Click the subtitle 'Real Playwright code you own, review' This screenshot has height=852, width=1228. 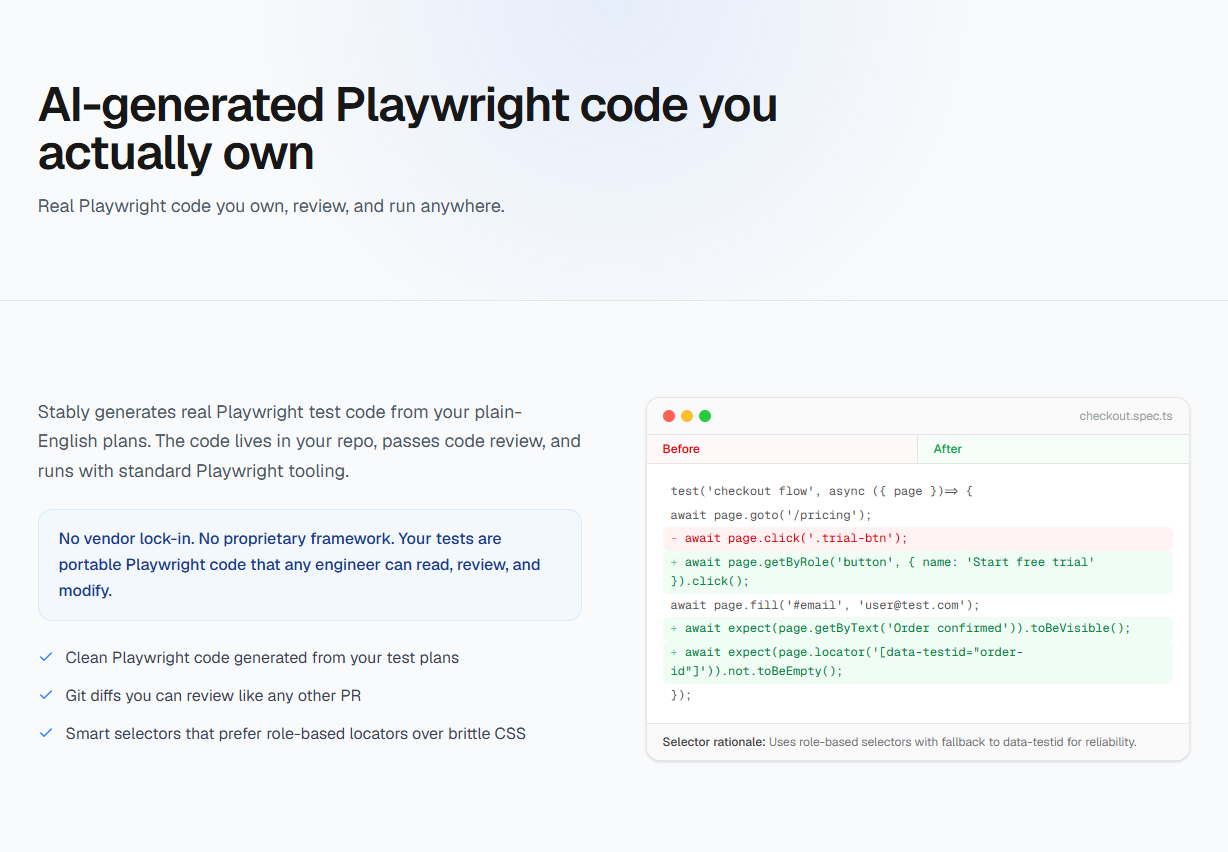271,206
